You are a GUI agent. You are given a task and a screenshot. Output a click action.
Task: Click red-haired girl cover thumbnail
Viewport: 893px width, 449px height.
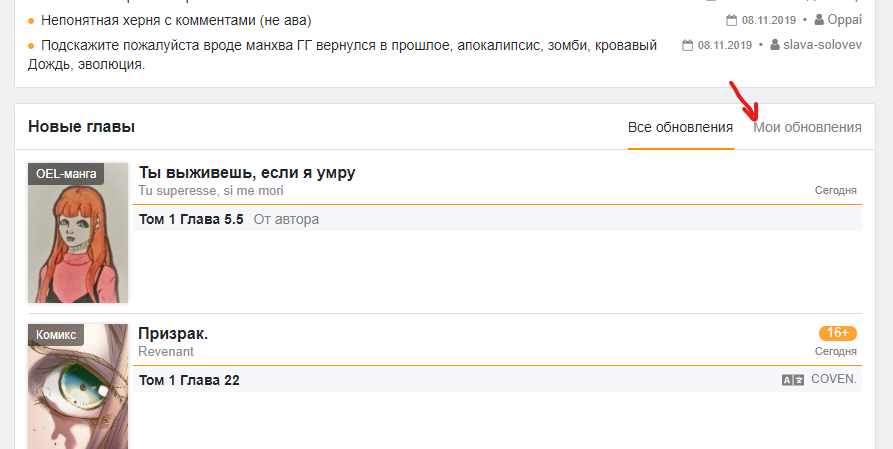(x=78, y=233)
